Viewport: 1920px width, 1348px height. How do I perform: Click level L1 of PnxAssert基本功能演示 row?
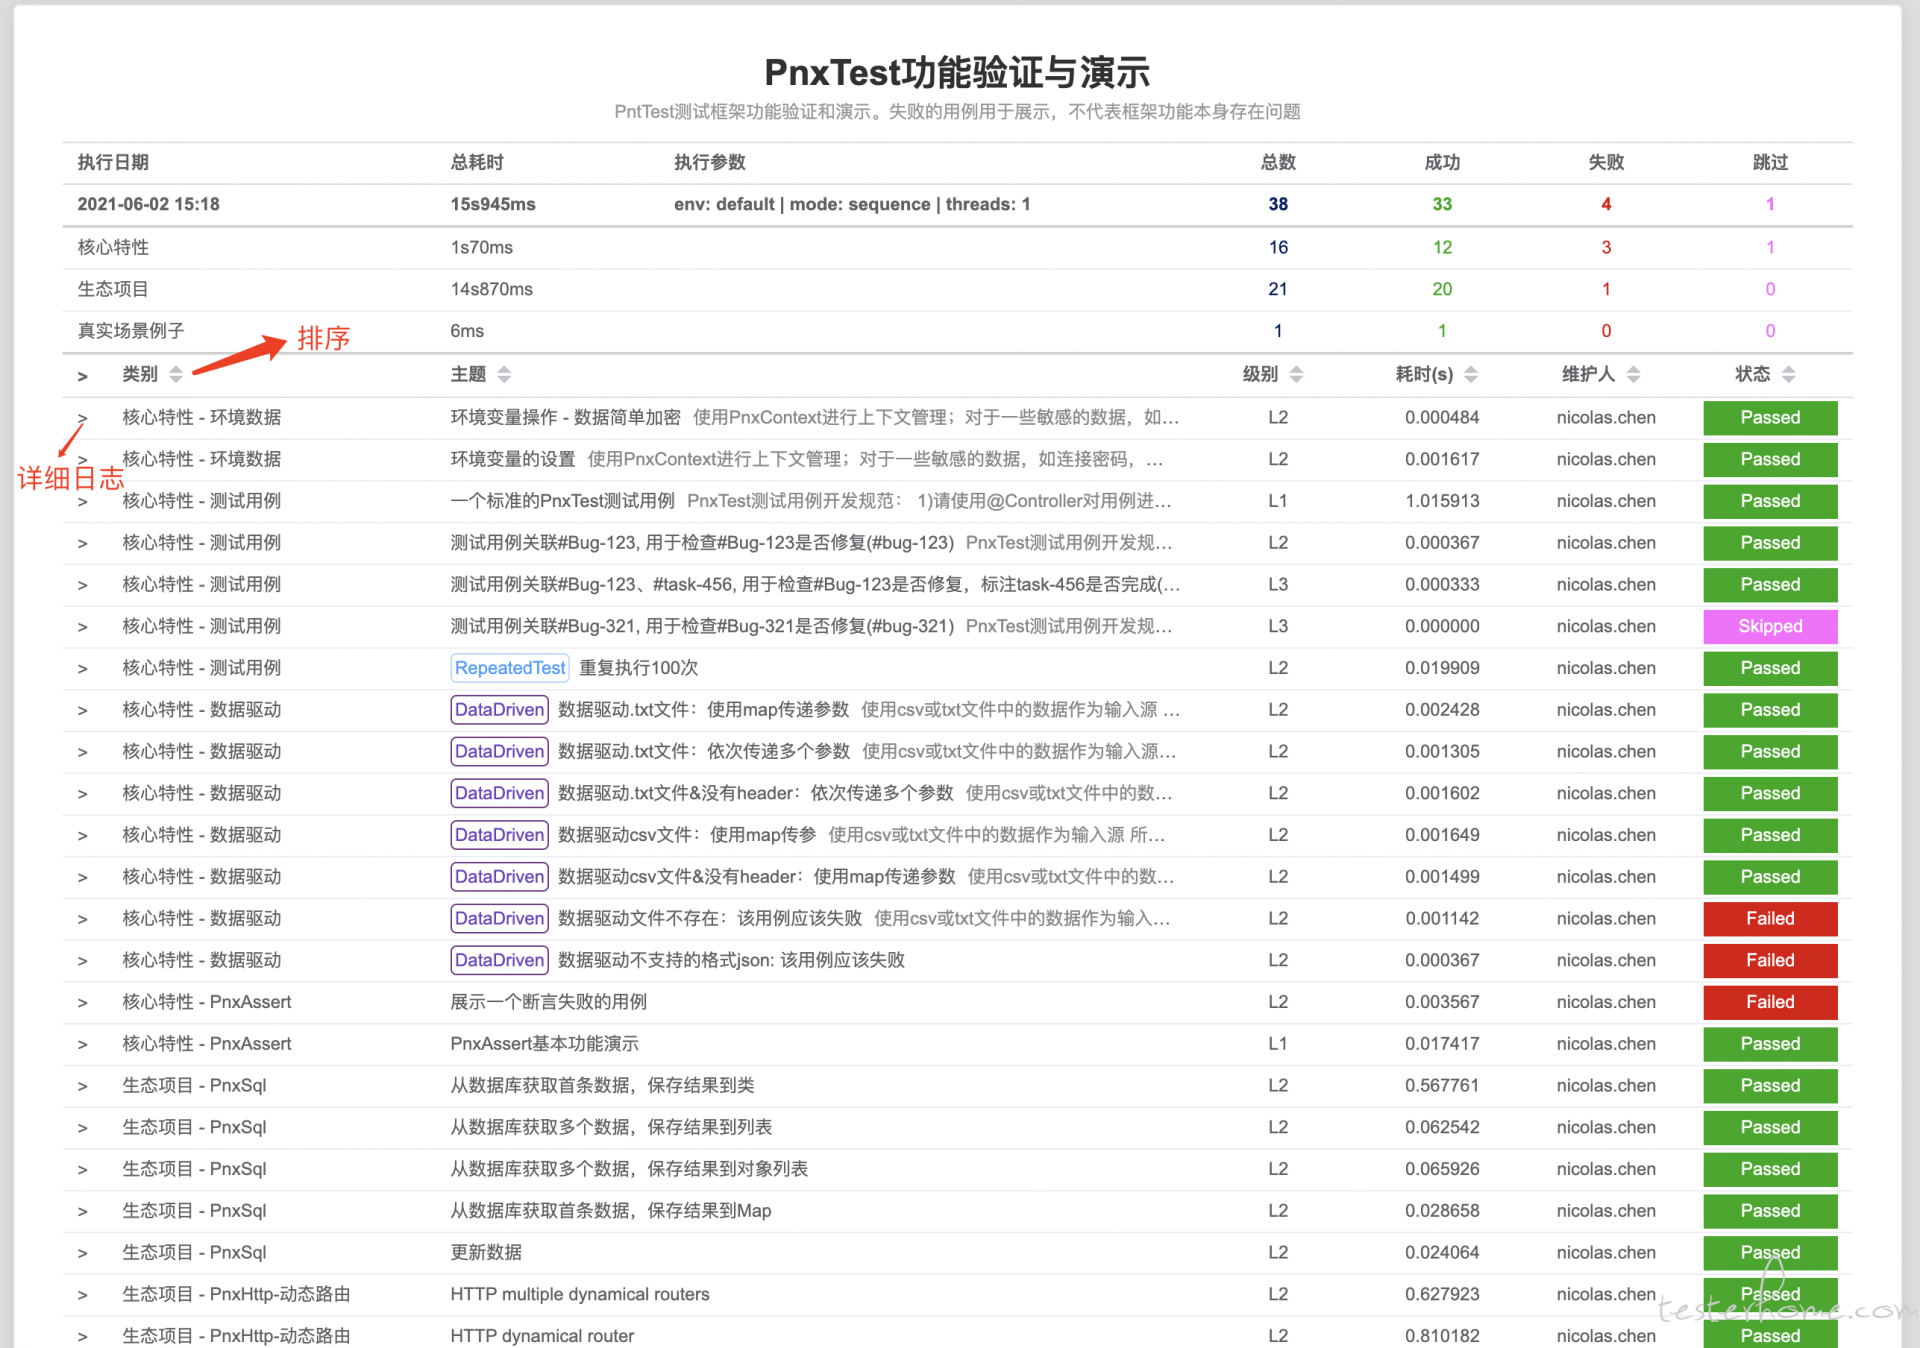[x=1278, y=1044]
